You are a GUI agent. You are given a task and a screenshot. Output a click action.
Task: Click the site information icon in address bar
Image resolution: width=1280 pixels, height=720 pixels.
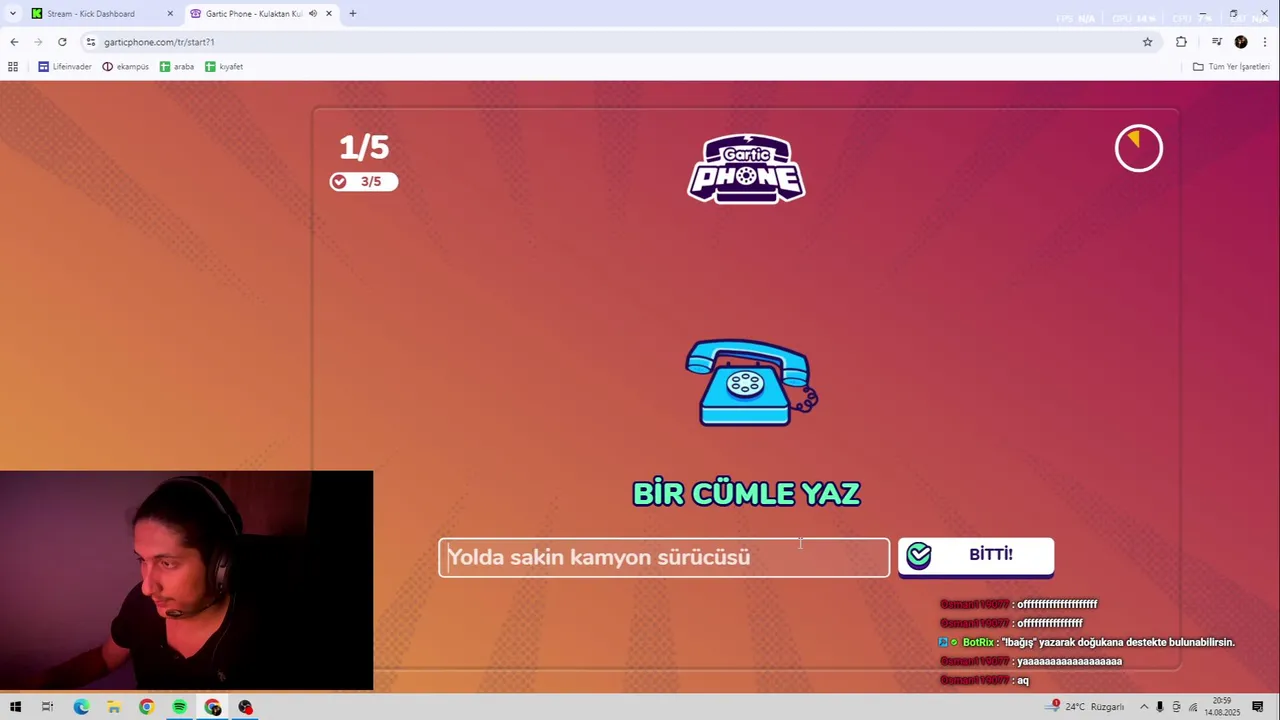91,42
